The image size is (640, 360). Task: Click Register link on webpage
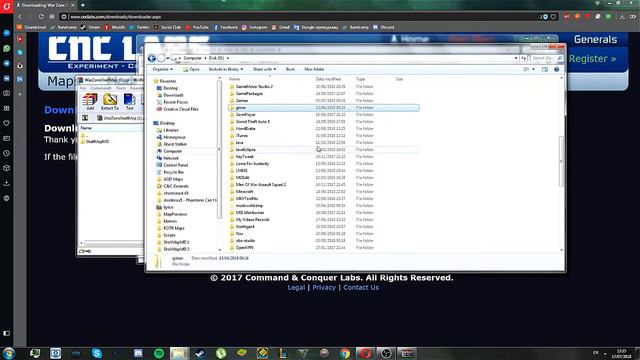pyautogui.click(x=592, y=59)
